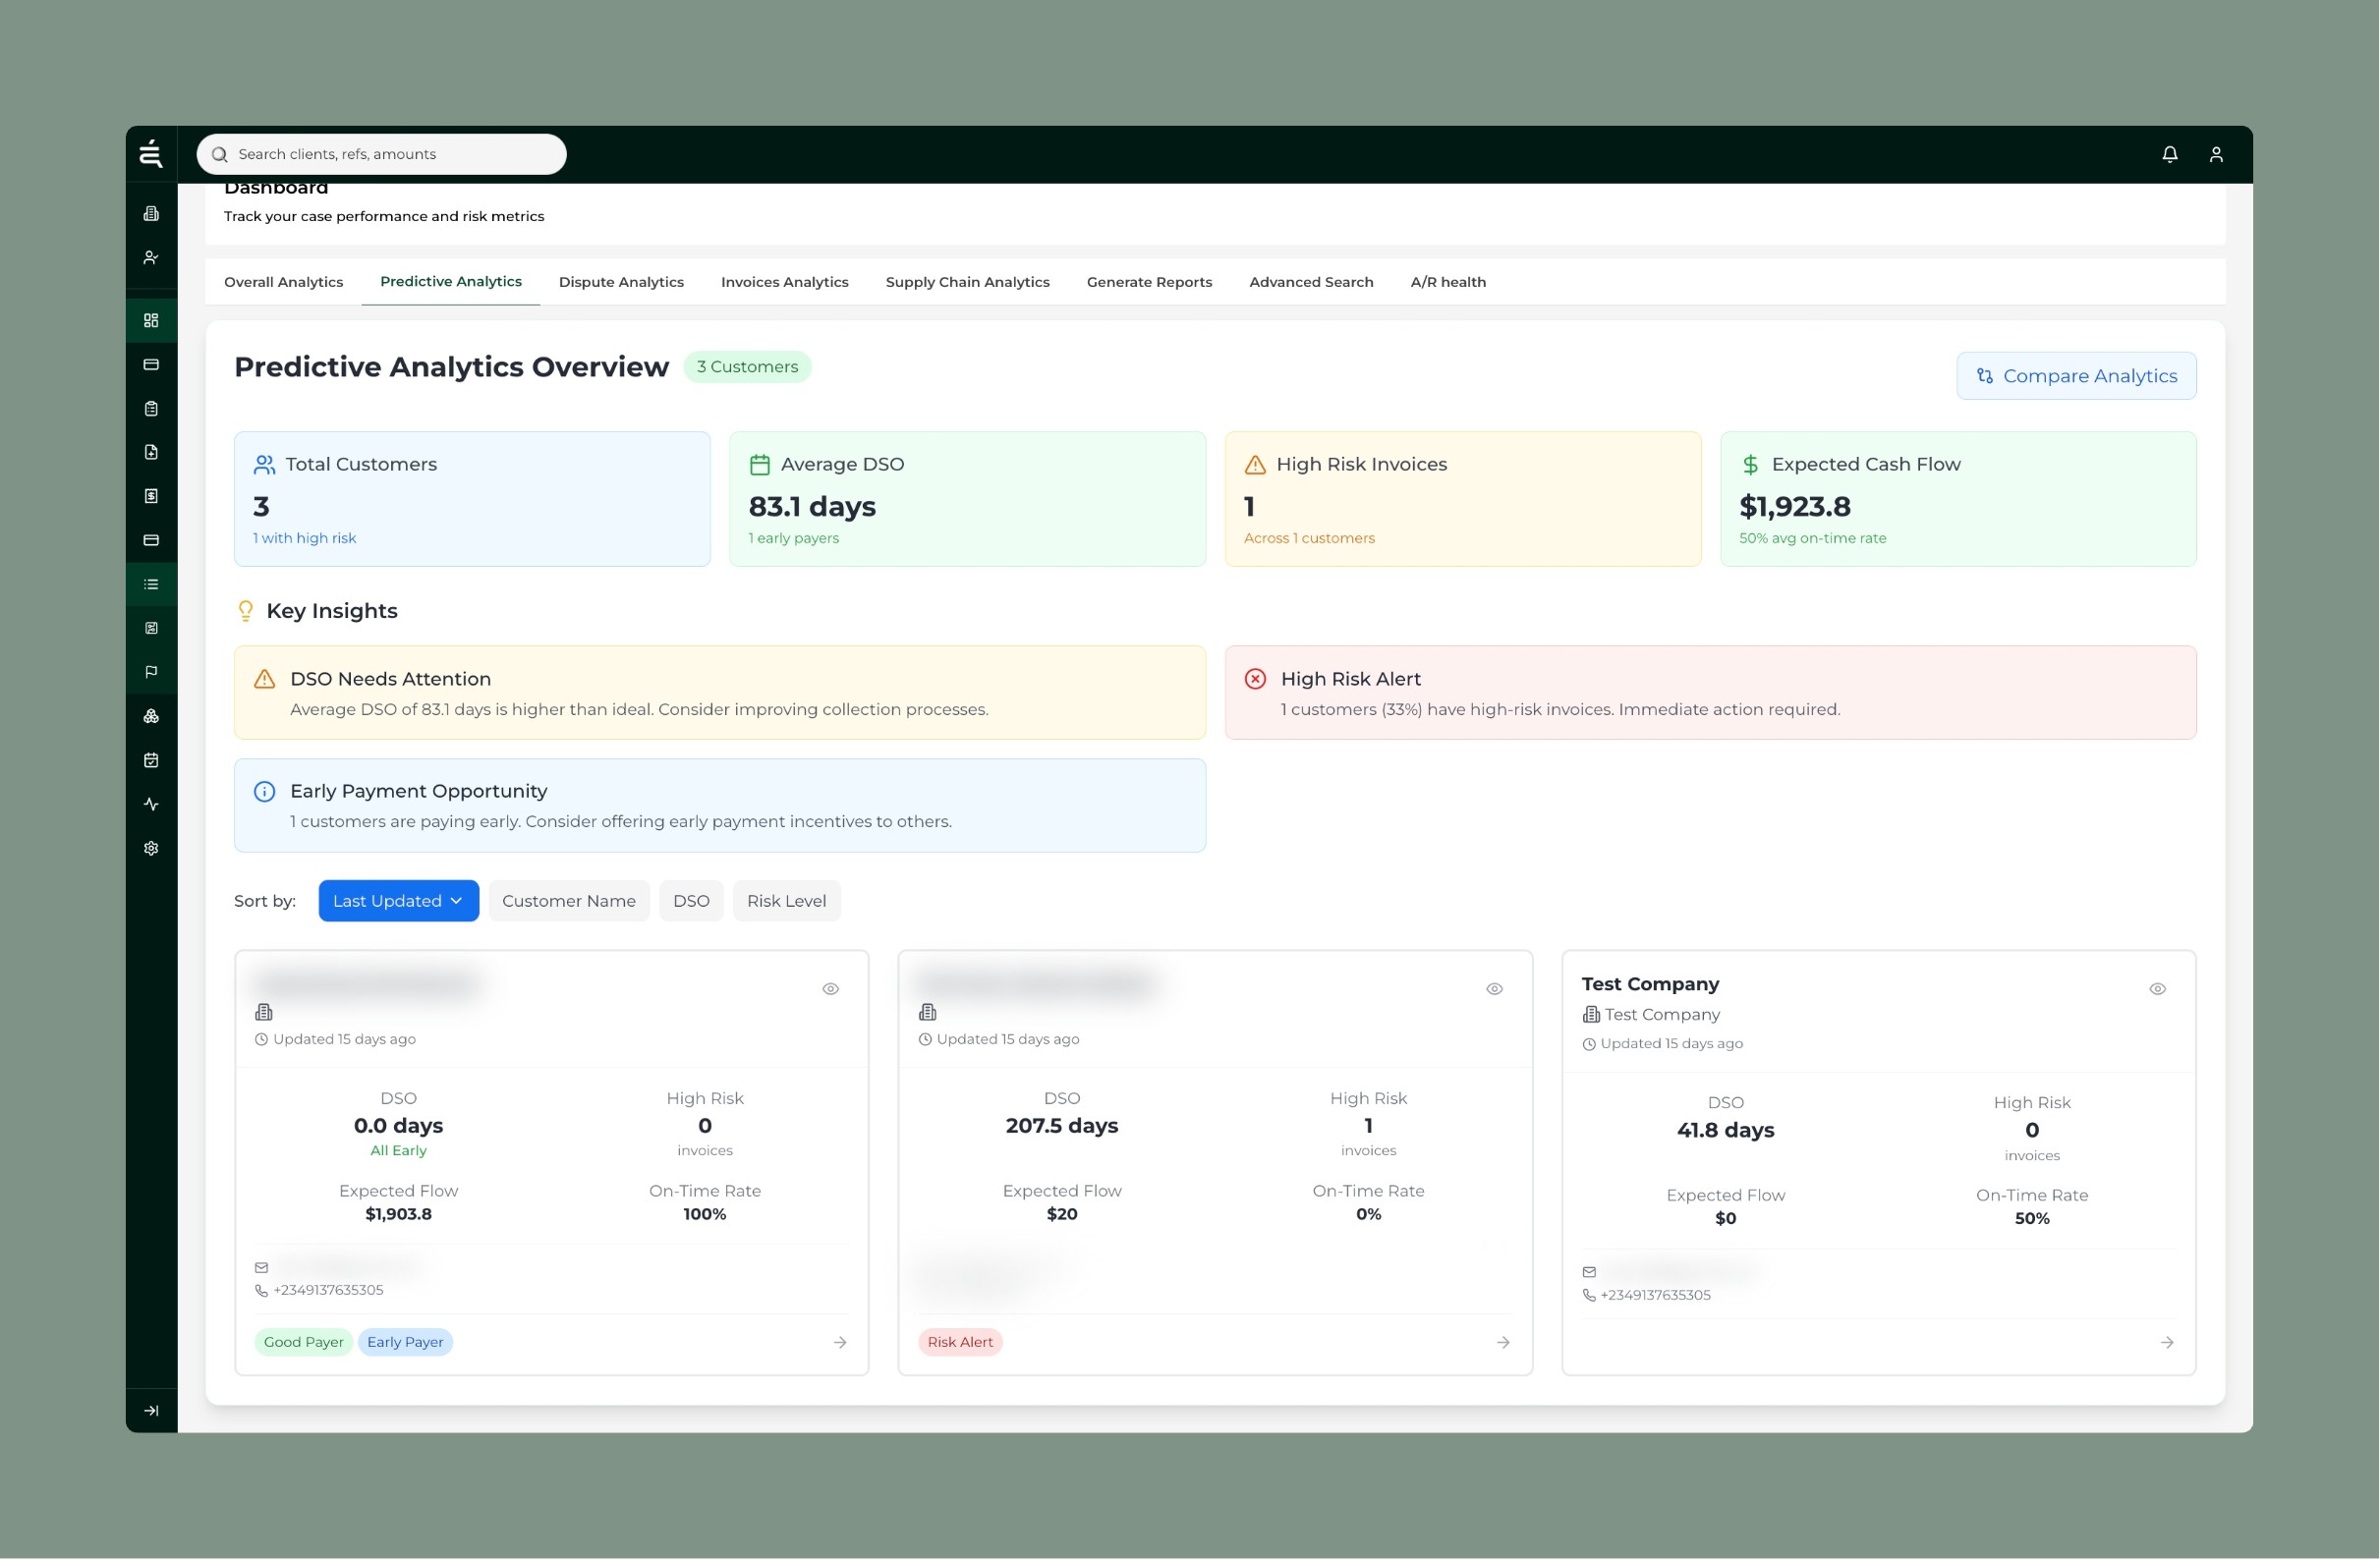This screenshot has height=1560, width=2380.
Task: Open the Last Updated sort dropdown
Action: click(x=398, y=901)
